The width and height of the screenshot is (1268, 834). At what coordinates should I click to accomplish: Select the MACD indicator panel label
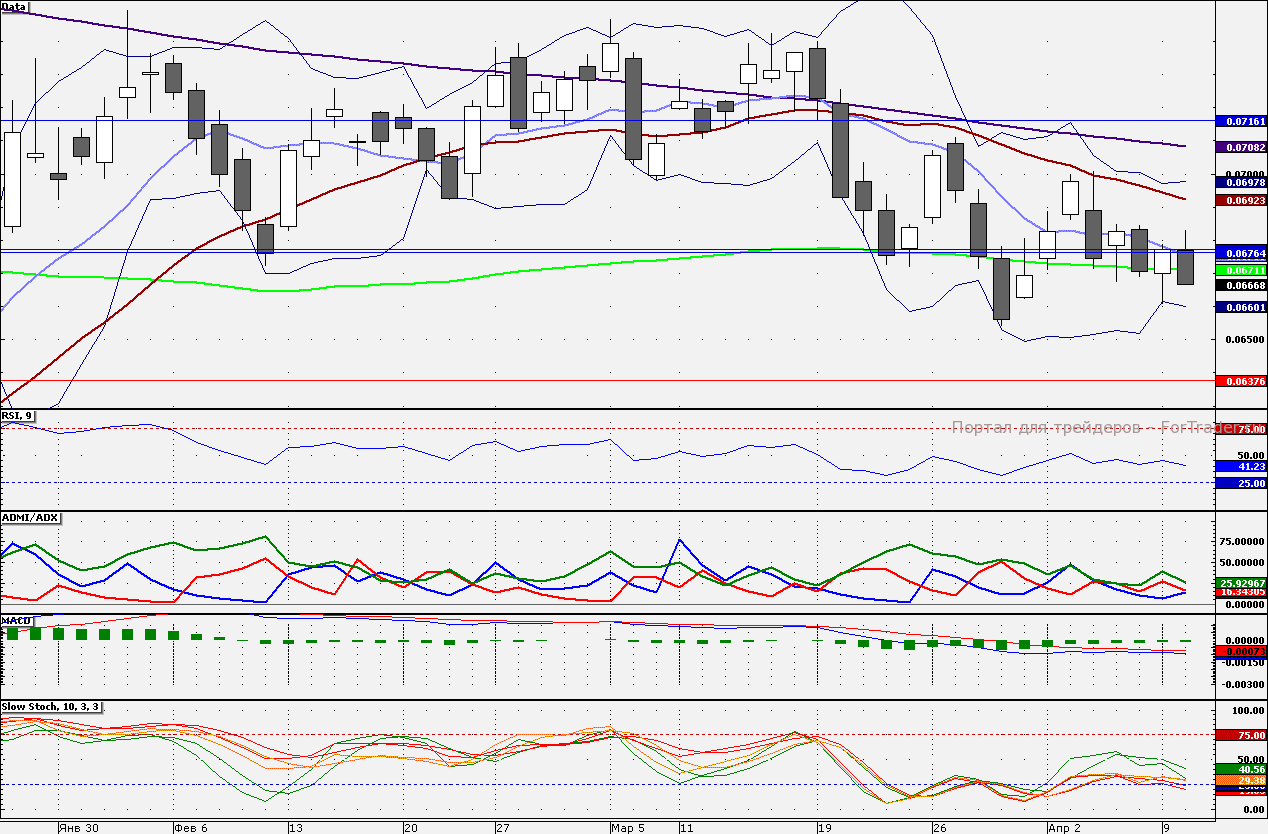coord(16,620)
